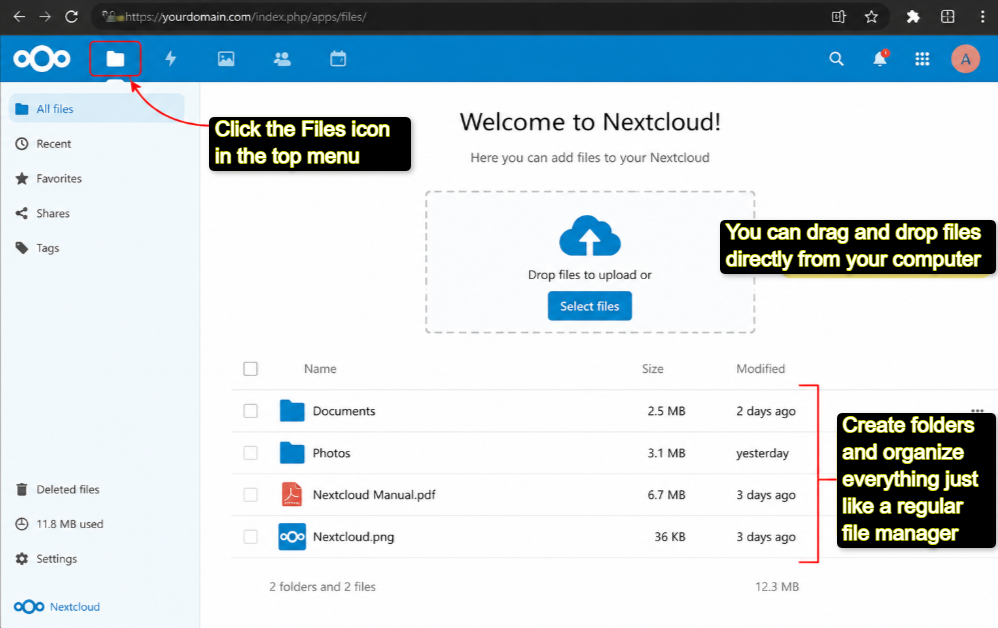Image resolution: width=998 pixels, height=628 pixels.
Task: Open the Photos app in top bar
Action: coord(226,59)
